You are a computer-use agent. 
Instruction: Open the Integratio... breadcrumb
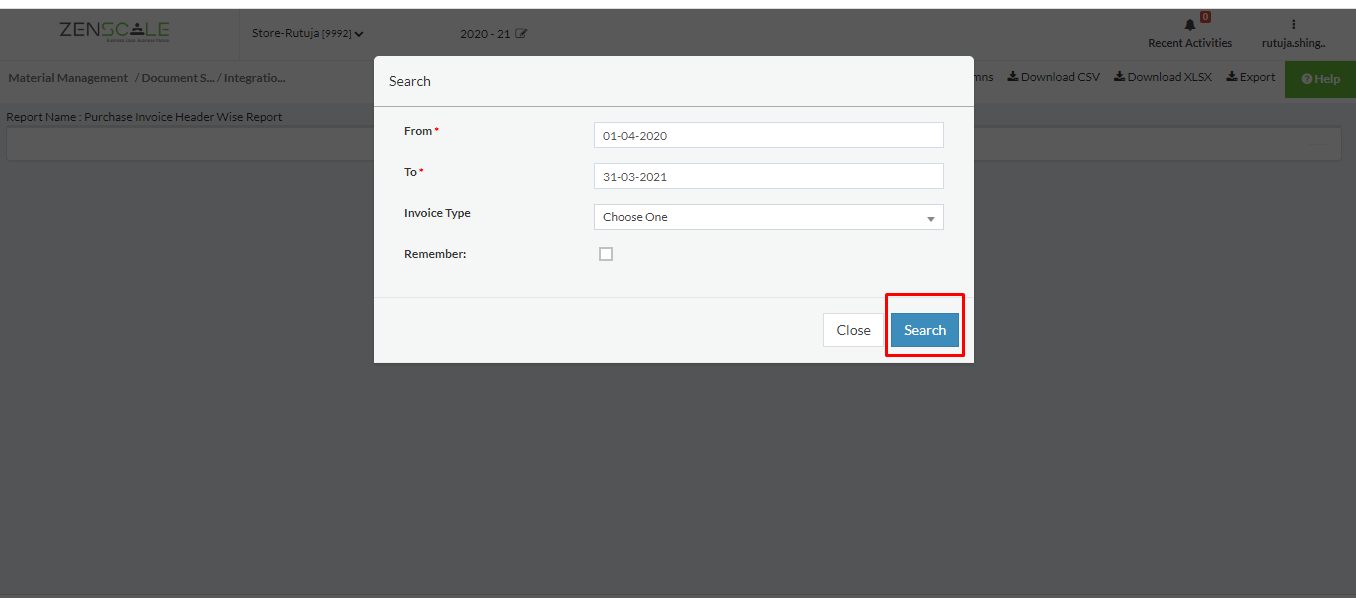click(x=255, y=78)
